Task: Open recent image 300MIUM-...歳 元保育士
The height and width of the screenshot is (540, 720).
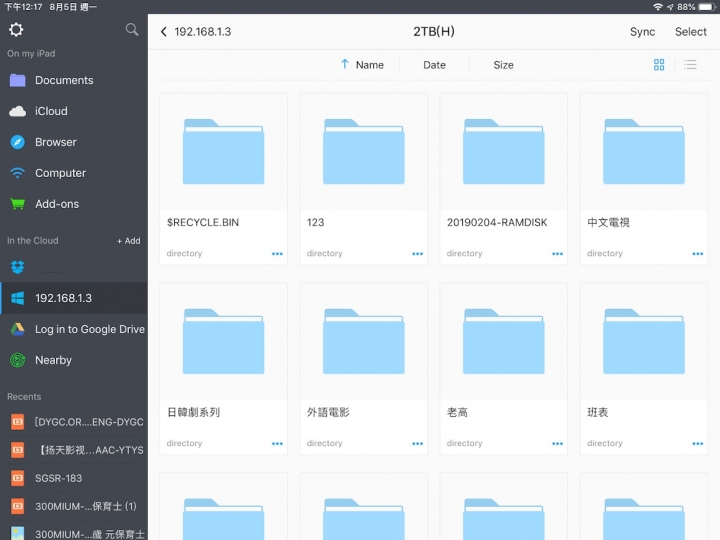Action: click(x=73, y=534)
